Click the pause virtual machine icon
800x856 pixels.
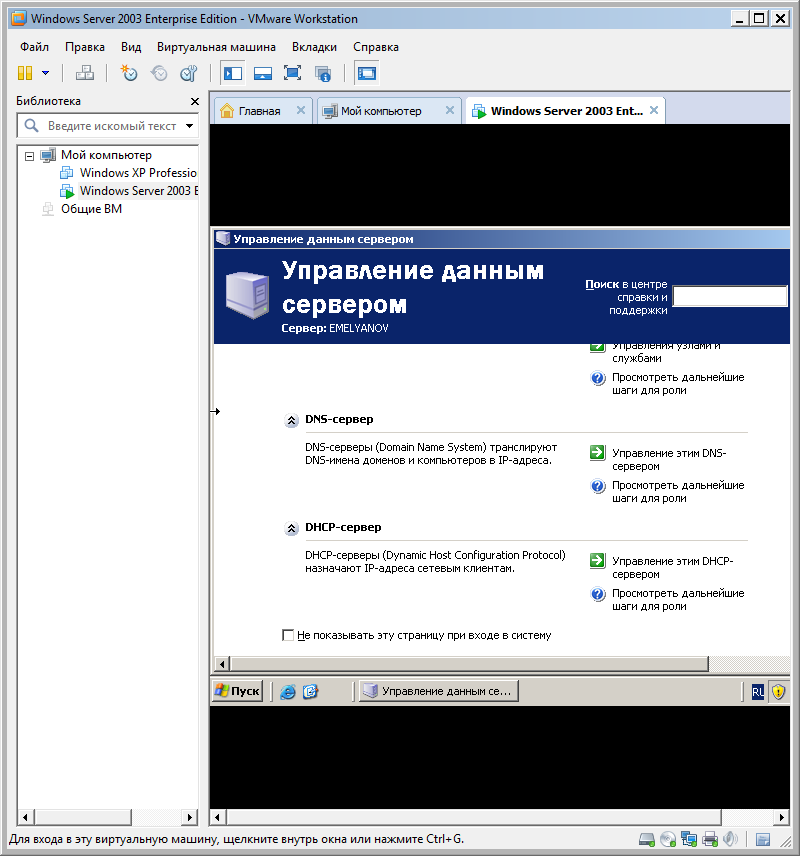[x=25, y=73]
